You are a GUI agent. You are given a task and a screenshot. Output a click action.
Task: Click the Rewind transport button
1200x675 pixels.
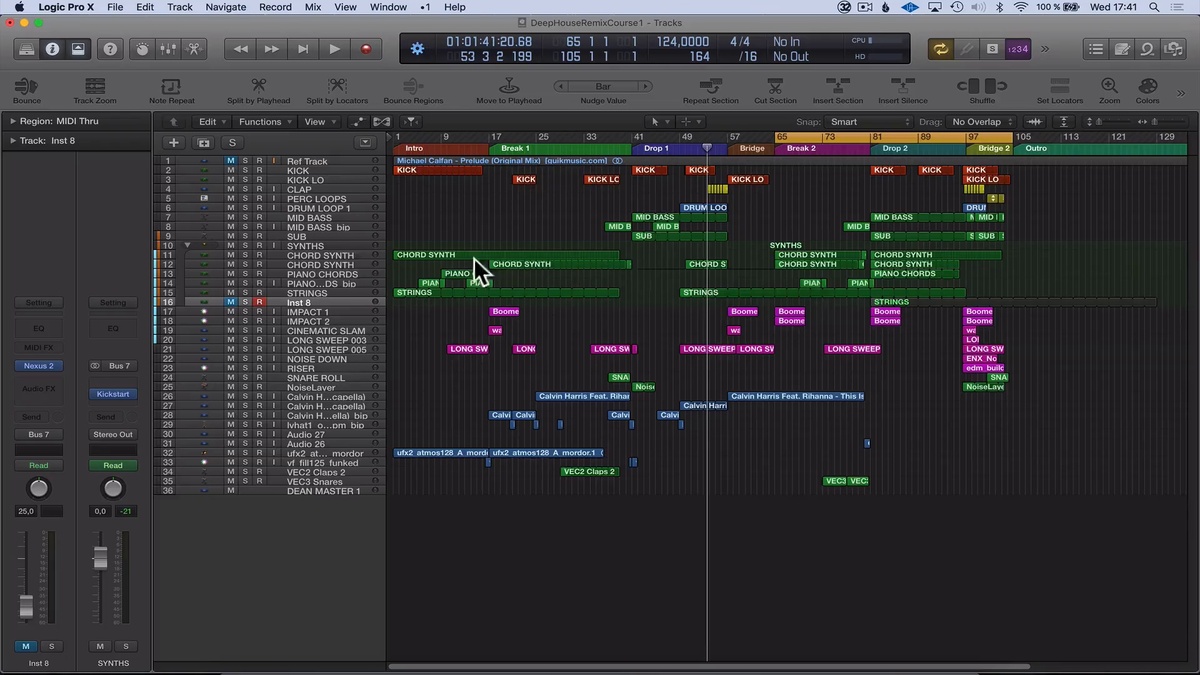coord(240,49)
